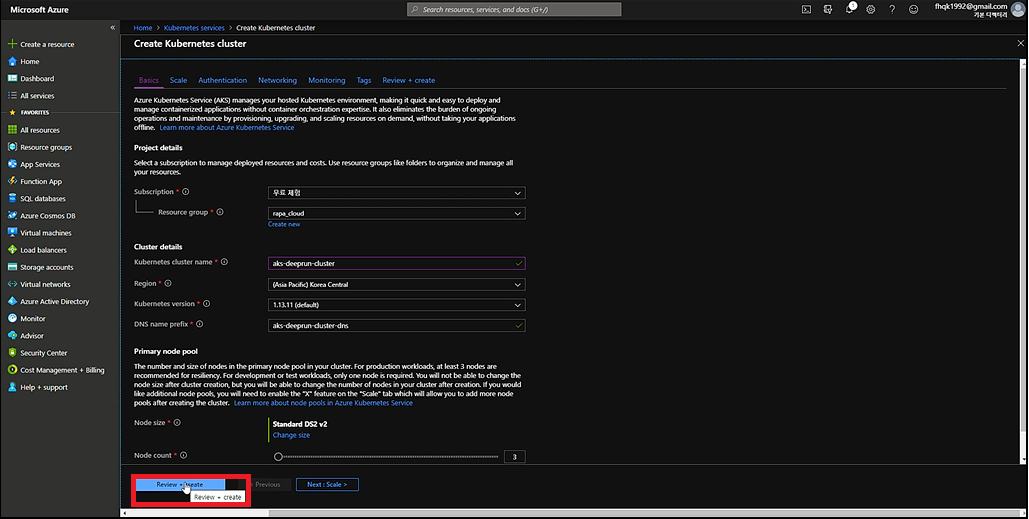
Task: Switch to the Scale tab
Action: (x=178, y=80)
